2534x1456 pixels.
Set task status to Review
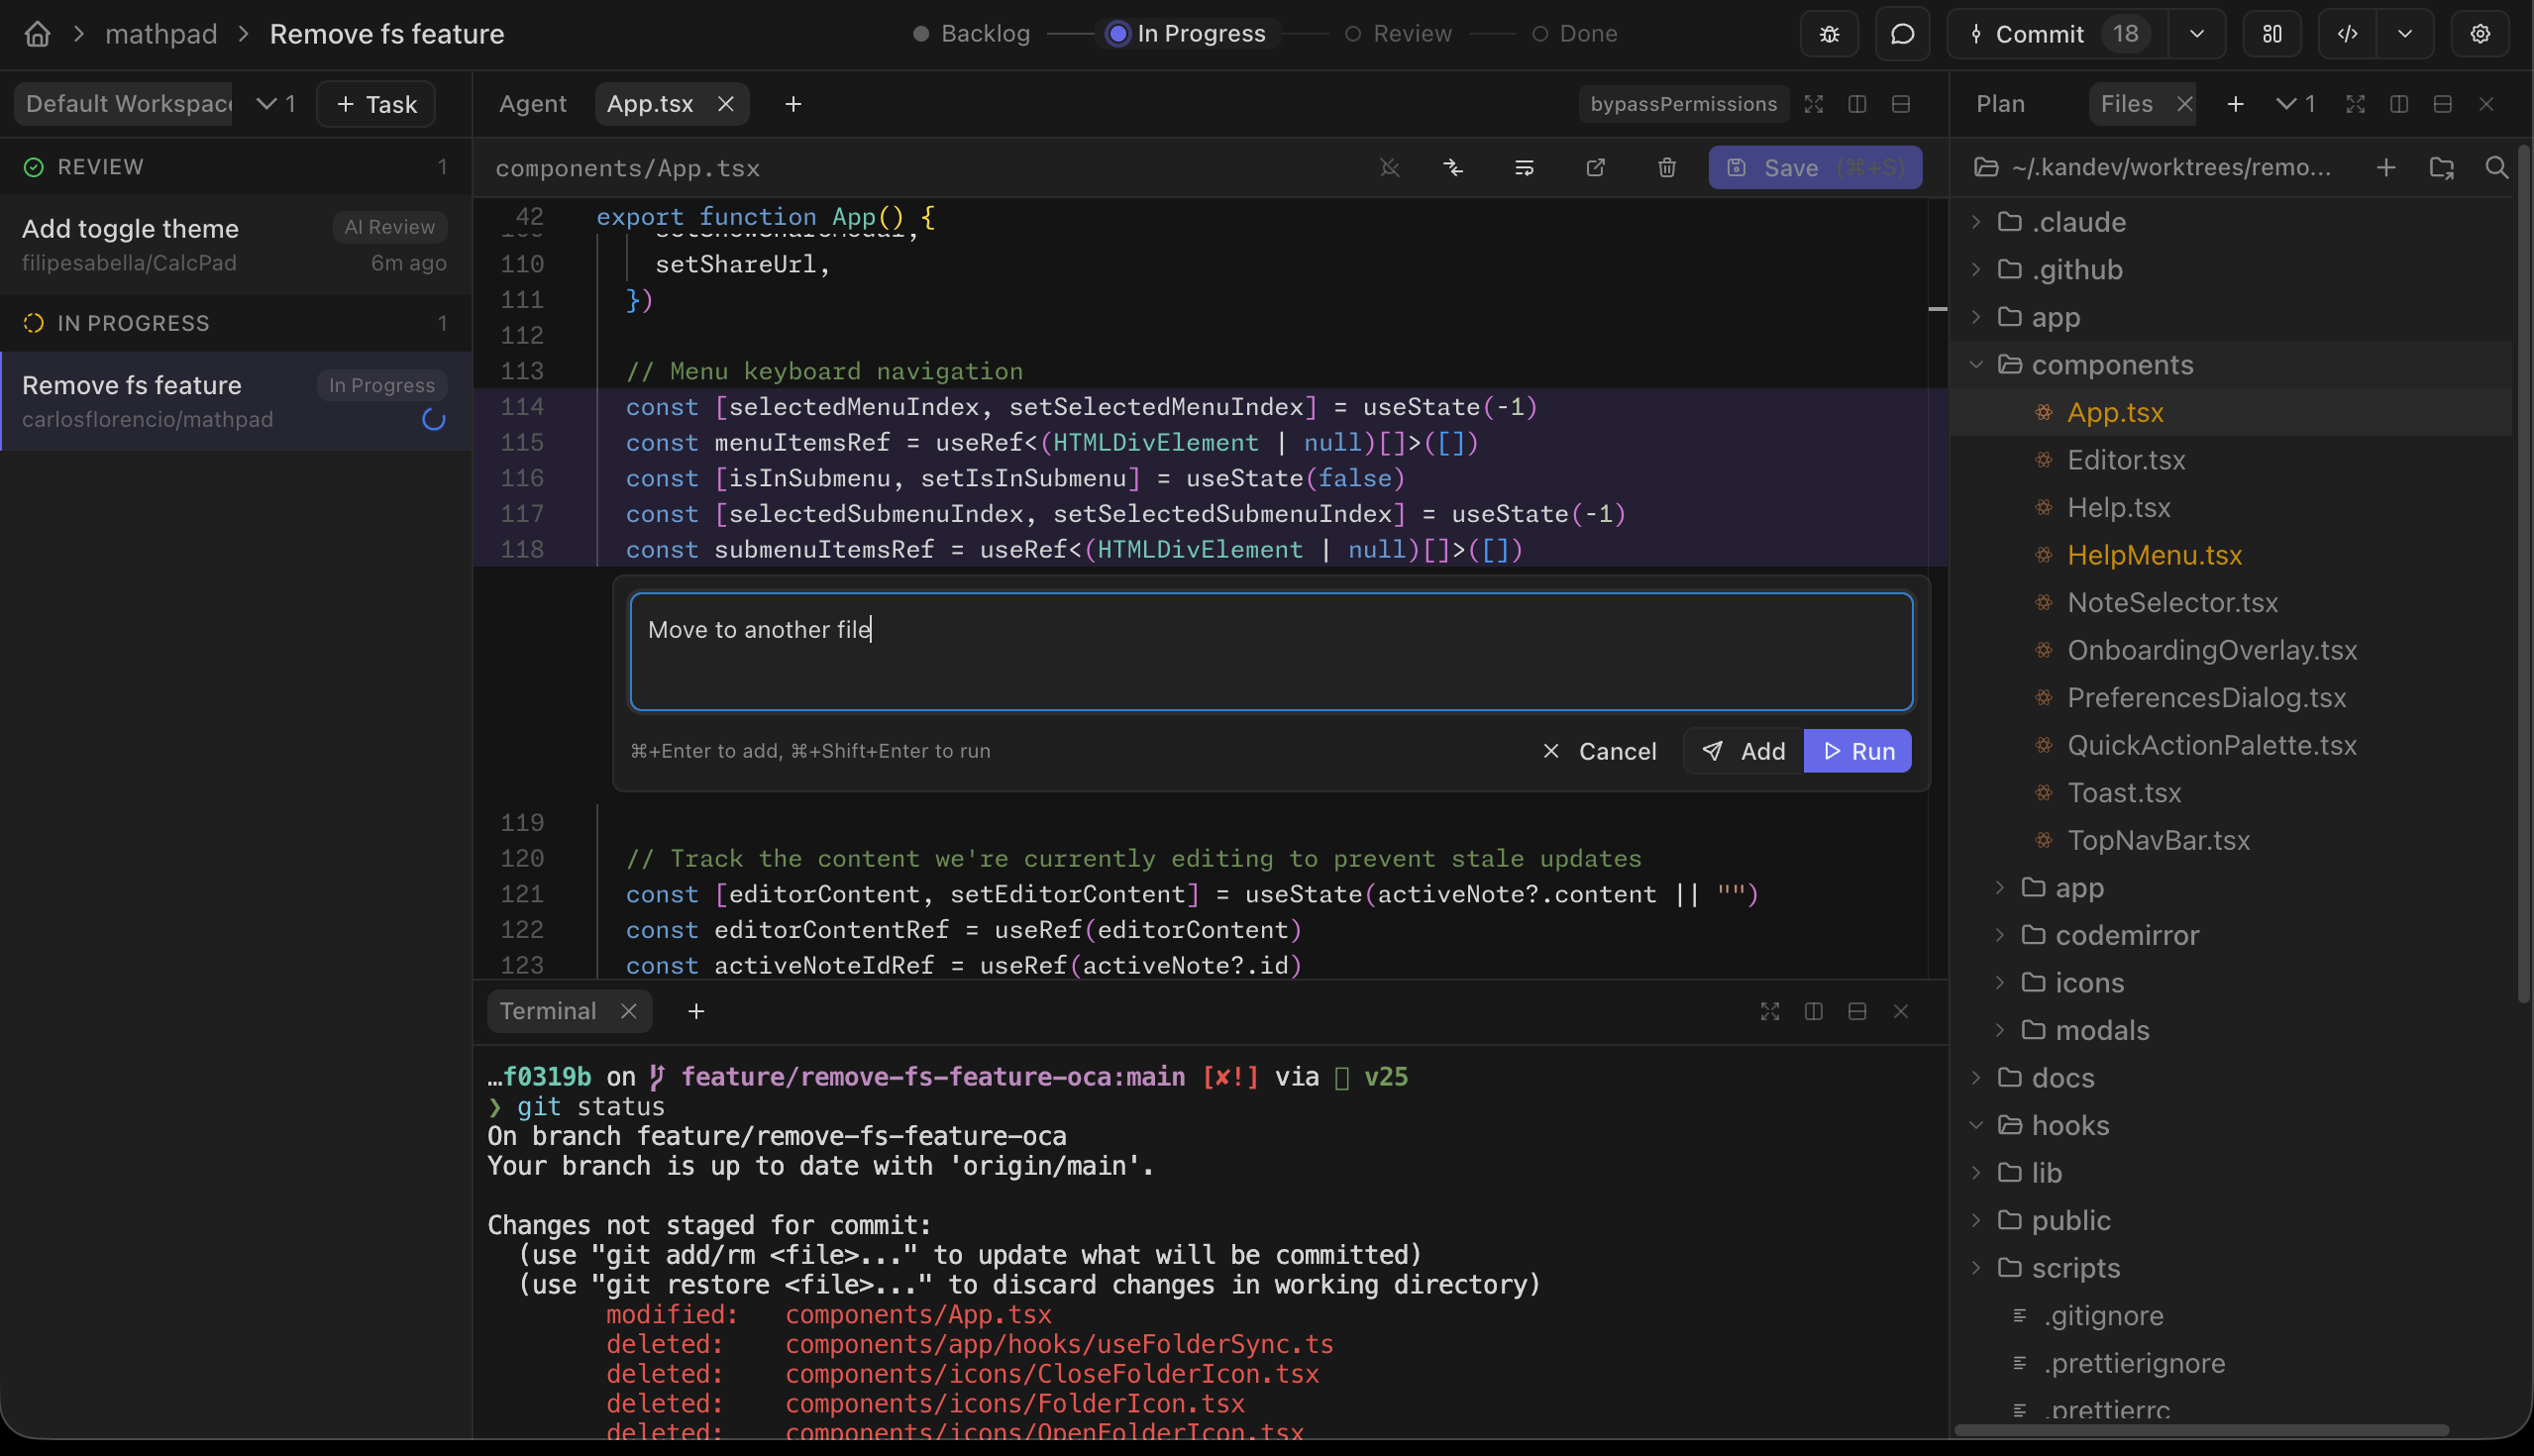(1398, 34)
